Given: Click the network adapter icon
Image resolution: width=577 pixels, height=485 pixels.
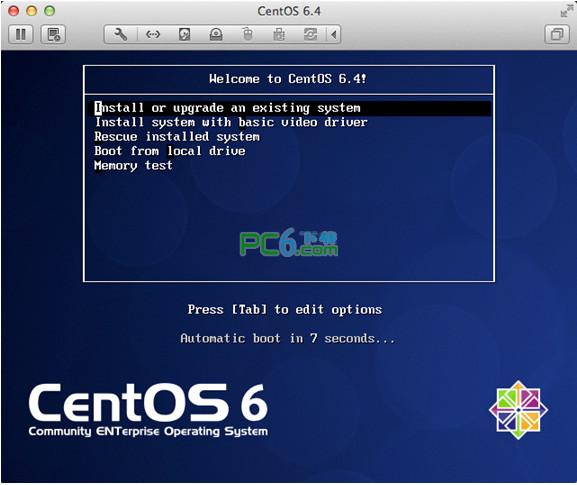Looking at the screenshot, I should coord(153,35).
